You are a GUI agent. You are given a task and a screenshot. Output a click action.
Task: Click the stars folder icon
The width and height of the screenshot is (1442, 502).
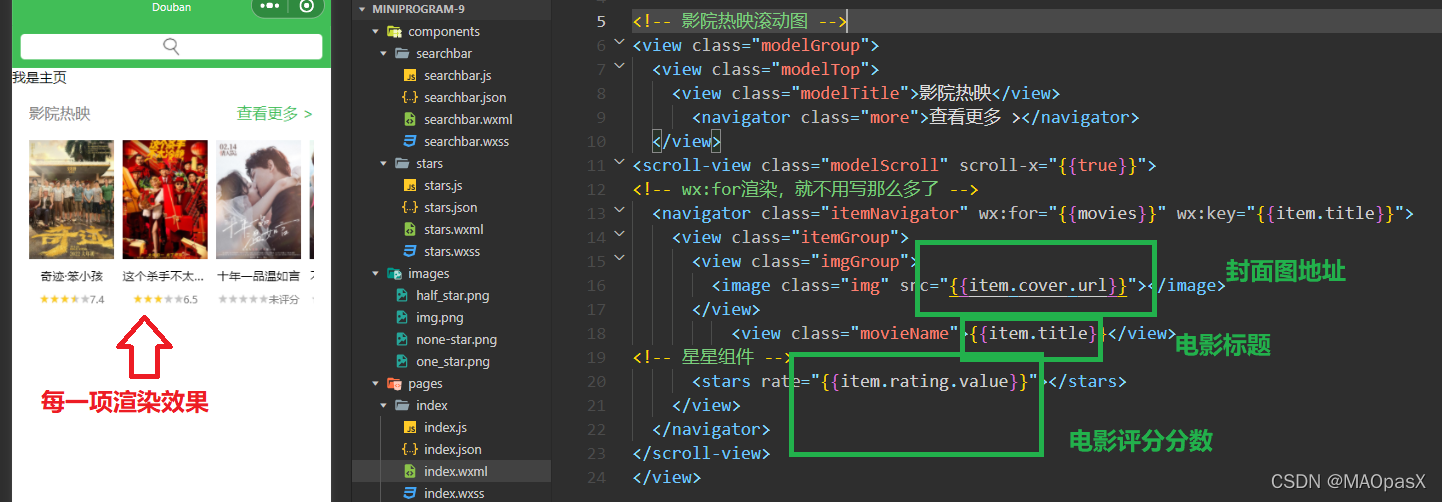[x=402, y=163]
